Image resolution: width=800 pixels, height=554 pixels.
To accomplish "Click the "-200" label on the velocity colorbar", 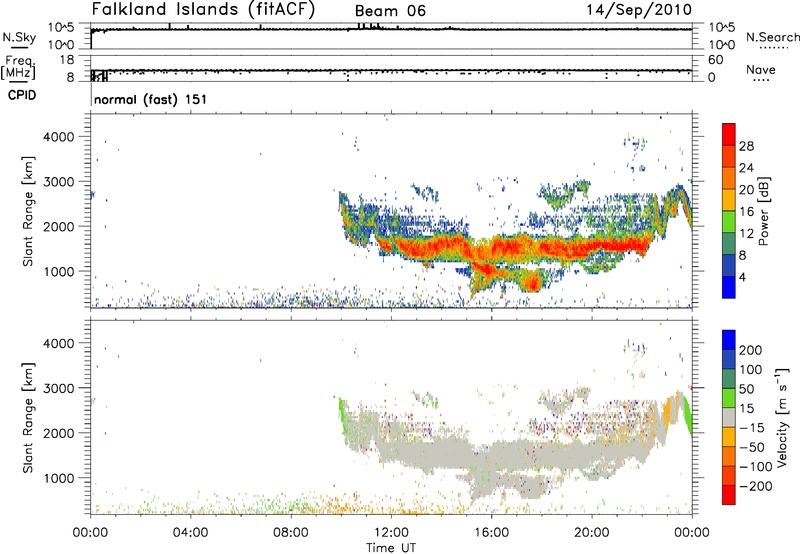I will coord(756,486).
